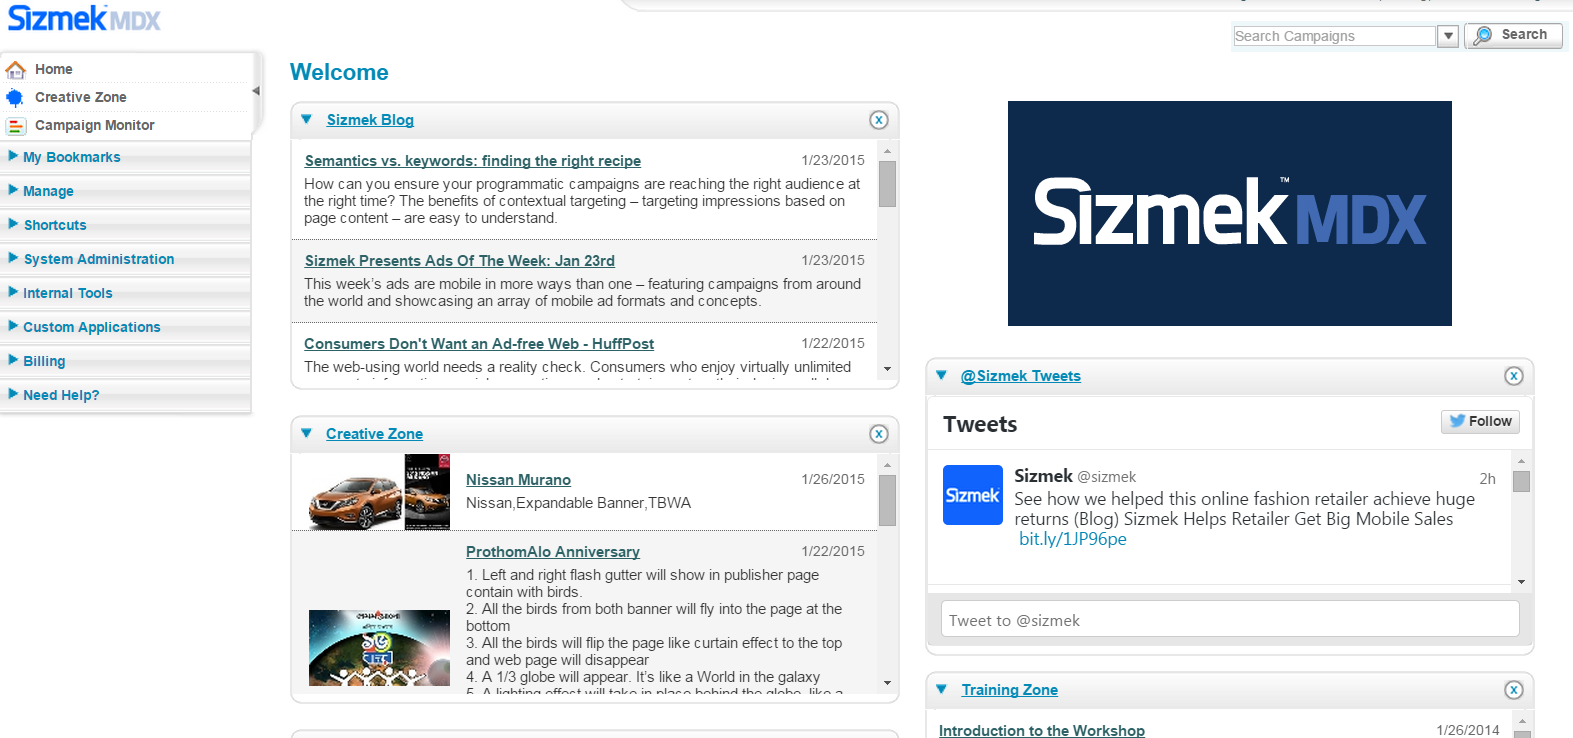Image resolution: width=1573 pixels, height=738 pixels.
Task: Click the Search Campaigns input field
Action: tap(1335, 36)
